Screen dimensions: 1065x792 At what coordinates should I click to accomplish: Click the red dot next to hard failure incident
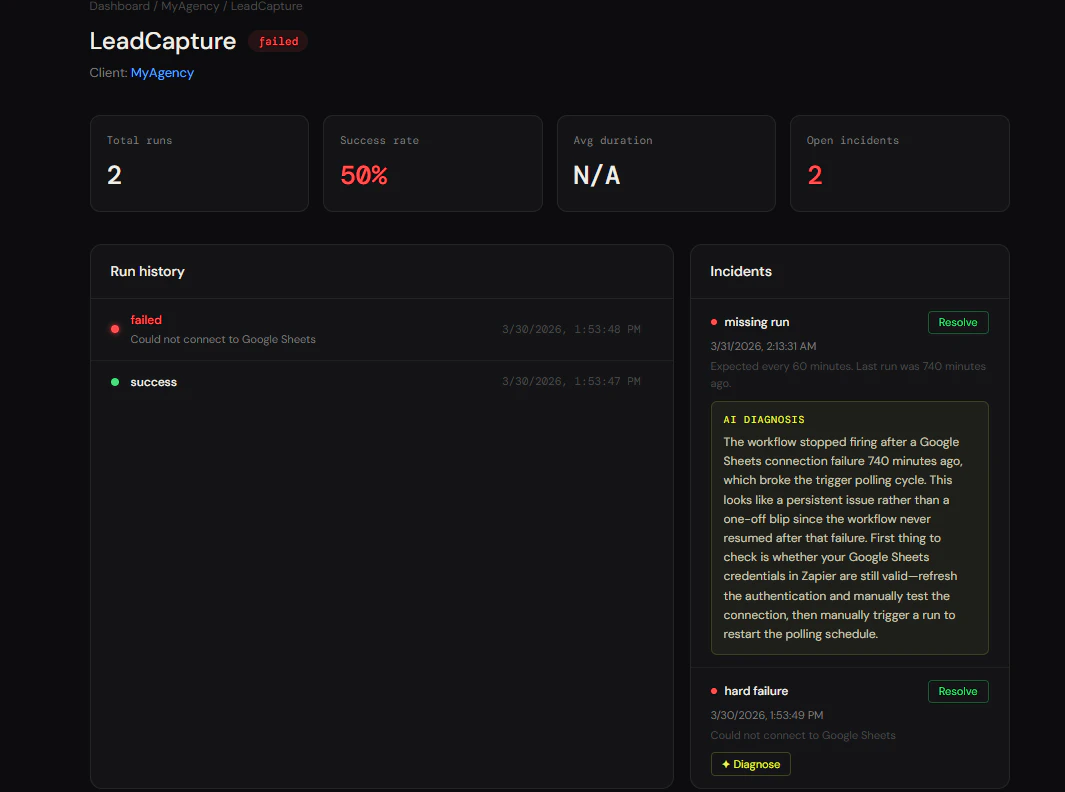(713, 690)
